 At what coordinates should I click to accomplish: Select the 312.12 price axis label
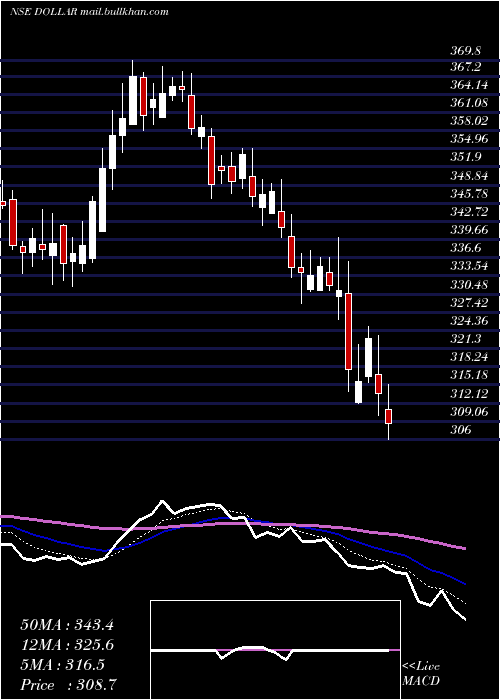click(x=469, y=394)
